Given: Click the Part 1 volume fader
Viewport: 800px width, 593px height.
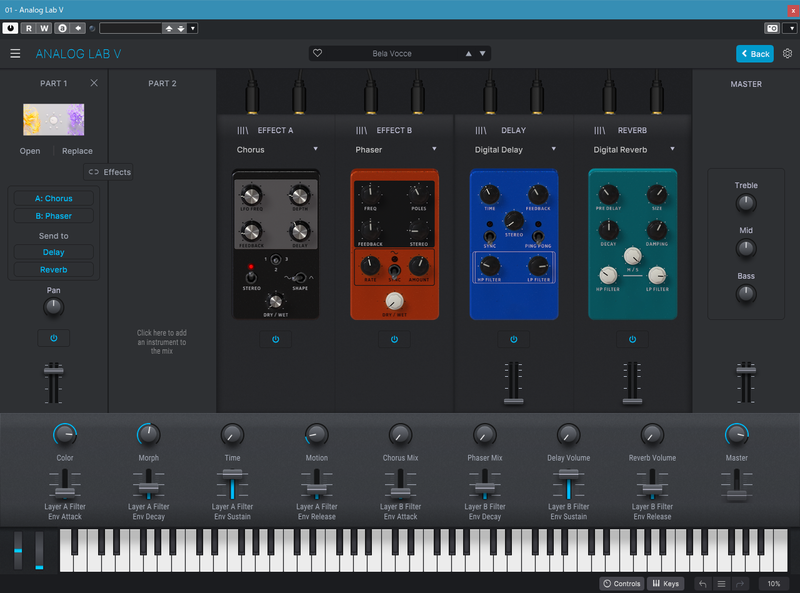Looking at the screenshot, I should (54, 371).
